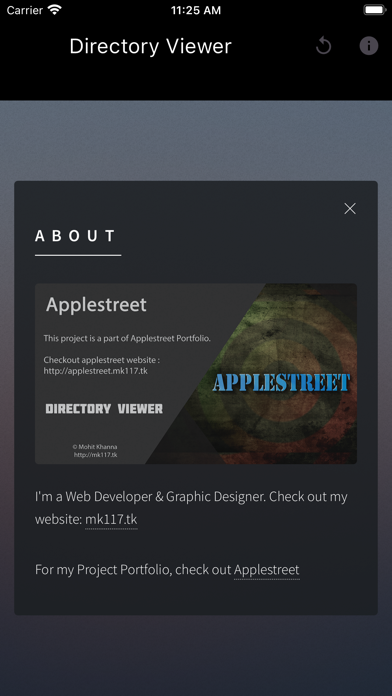Tap the battery indicator in status bar

click(x=374, y=10)
